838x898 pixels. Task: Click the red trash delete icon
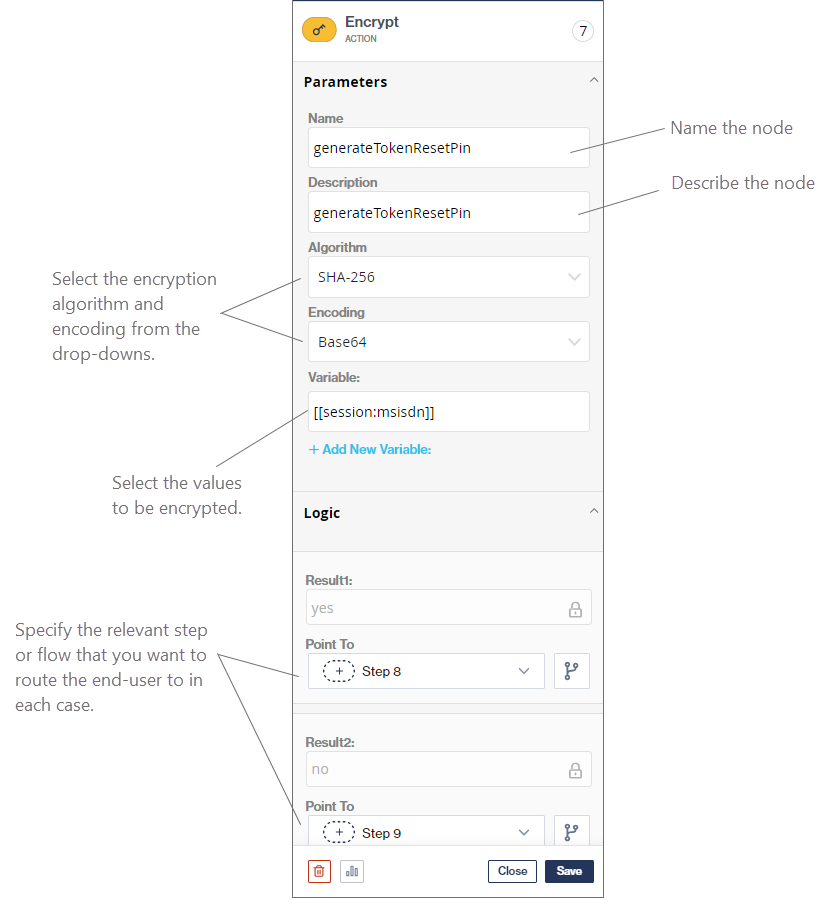319,871
